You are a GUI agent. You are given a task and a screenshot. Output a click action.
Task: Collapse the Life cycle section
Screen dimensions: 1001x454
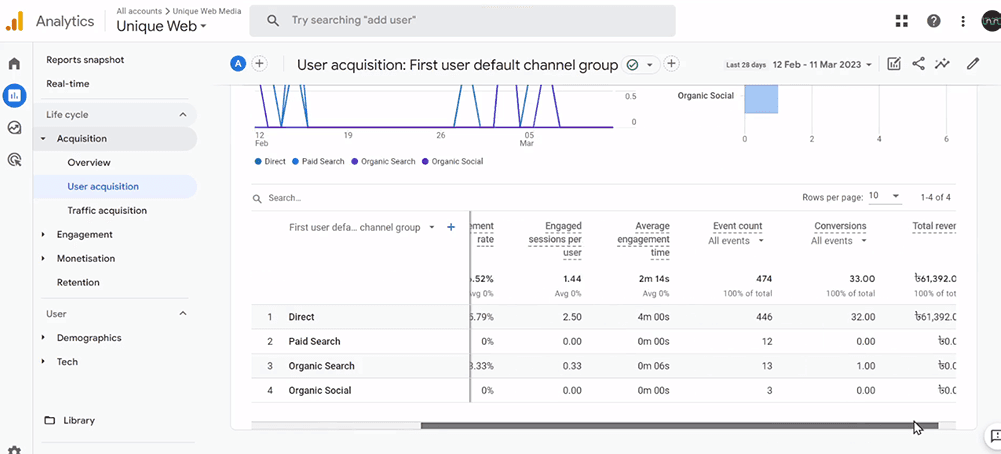[182, 115]
